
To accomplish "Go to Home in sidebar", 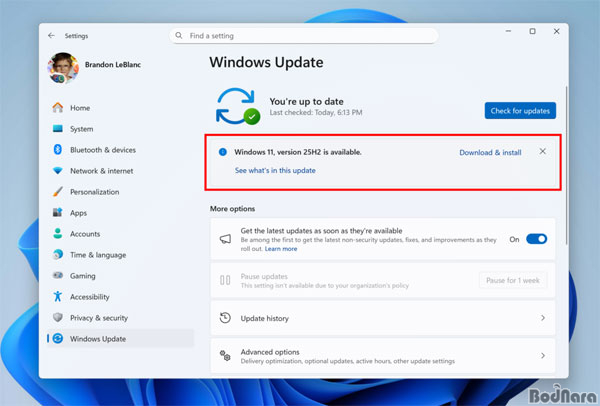I will point(80,108).
